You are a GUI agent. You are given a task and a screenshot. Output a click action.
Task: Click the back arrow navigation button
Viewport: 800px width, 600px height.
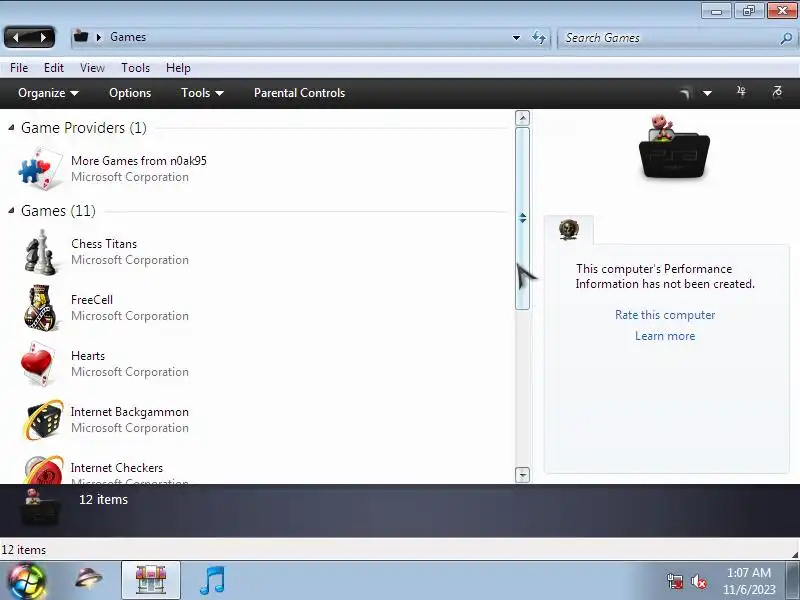click(16, 37)
